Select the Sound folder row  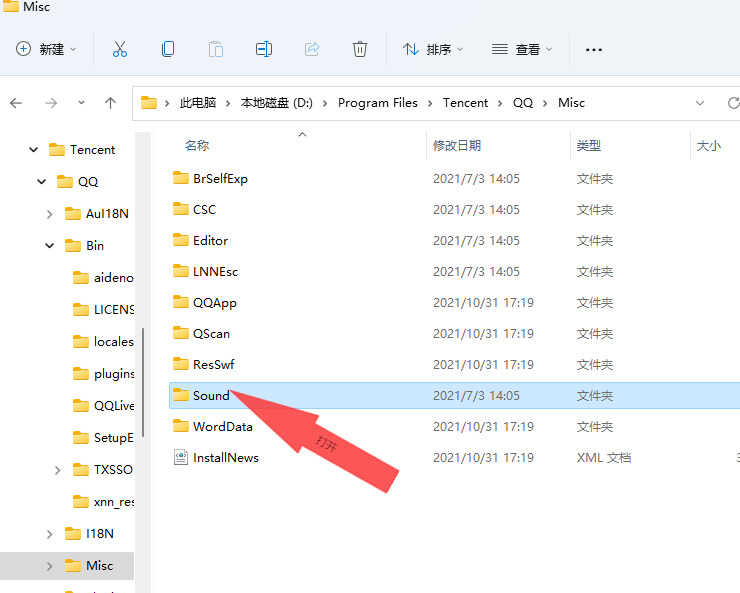point(454,395)
